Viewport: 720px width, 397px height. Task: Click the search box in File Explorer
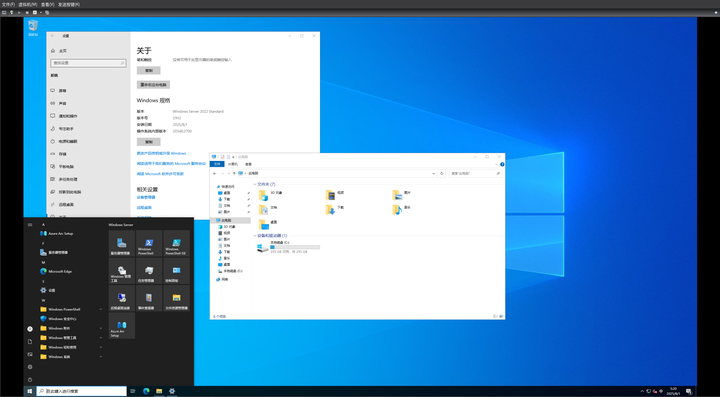point(475,173)
